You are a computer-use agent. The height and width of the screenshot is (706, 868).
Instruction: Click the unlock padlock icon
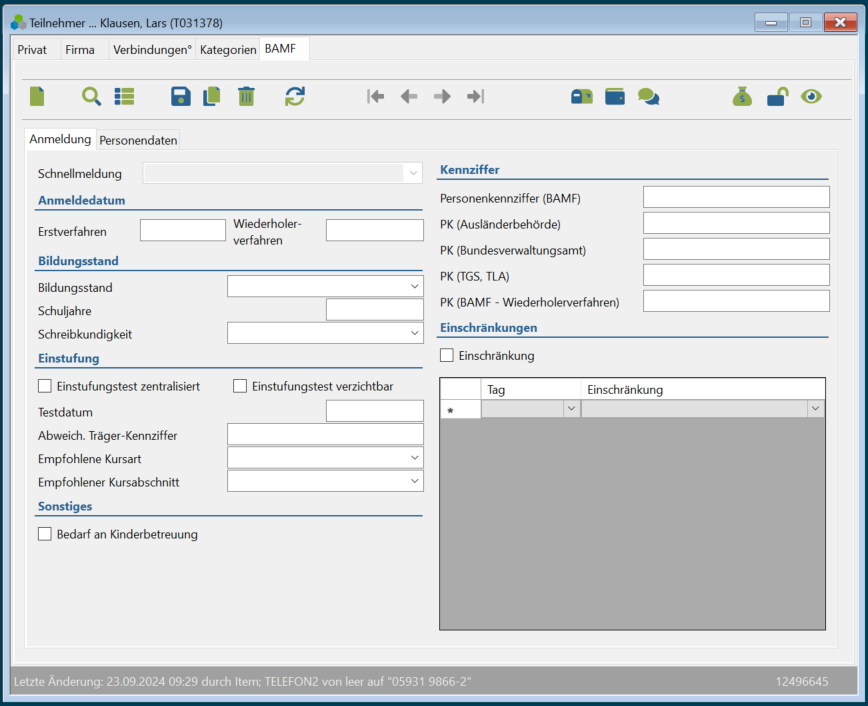pyautogui.click(x=777, y=97)
